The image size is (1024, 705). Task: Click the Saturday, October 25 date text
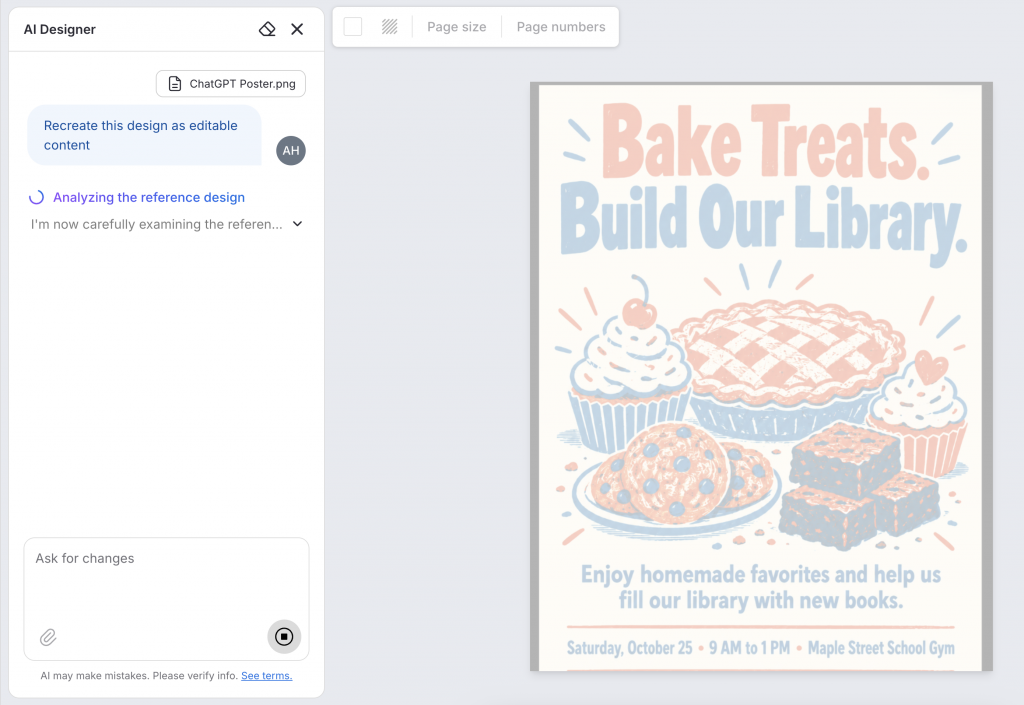[630, 648]
